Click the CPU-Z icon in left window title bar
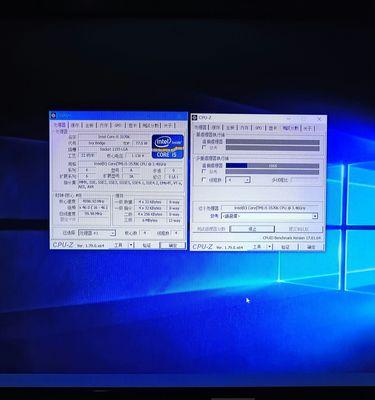Screen dimensions: 375x400 click(53, 116)
